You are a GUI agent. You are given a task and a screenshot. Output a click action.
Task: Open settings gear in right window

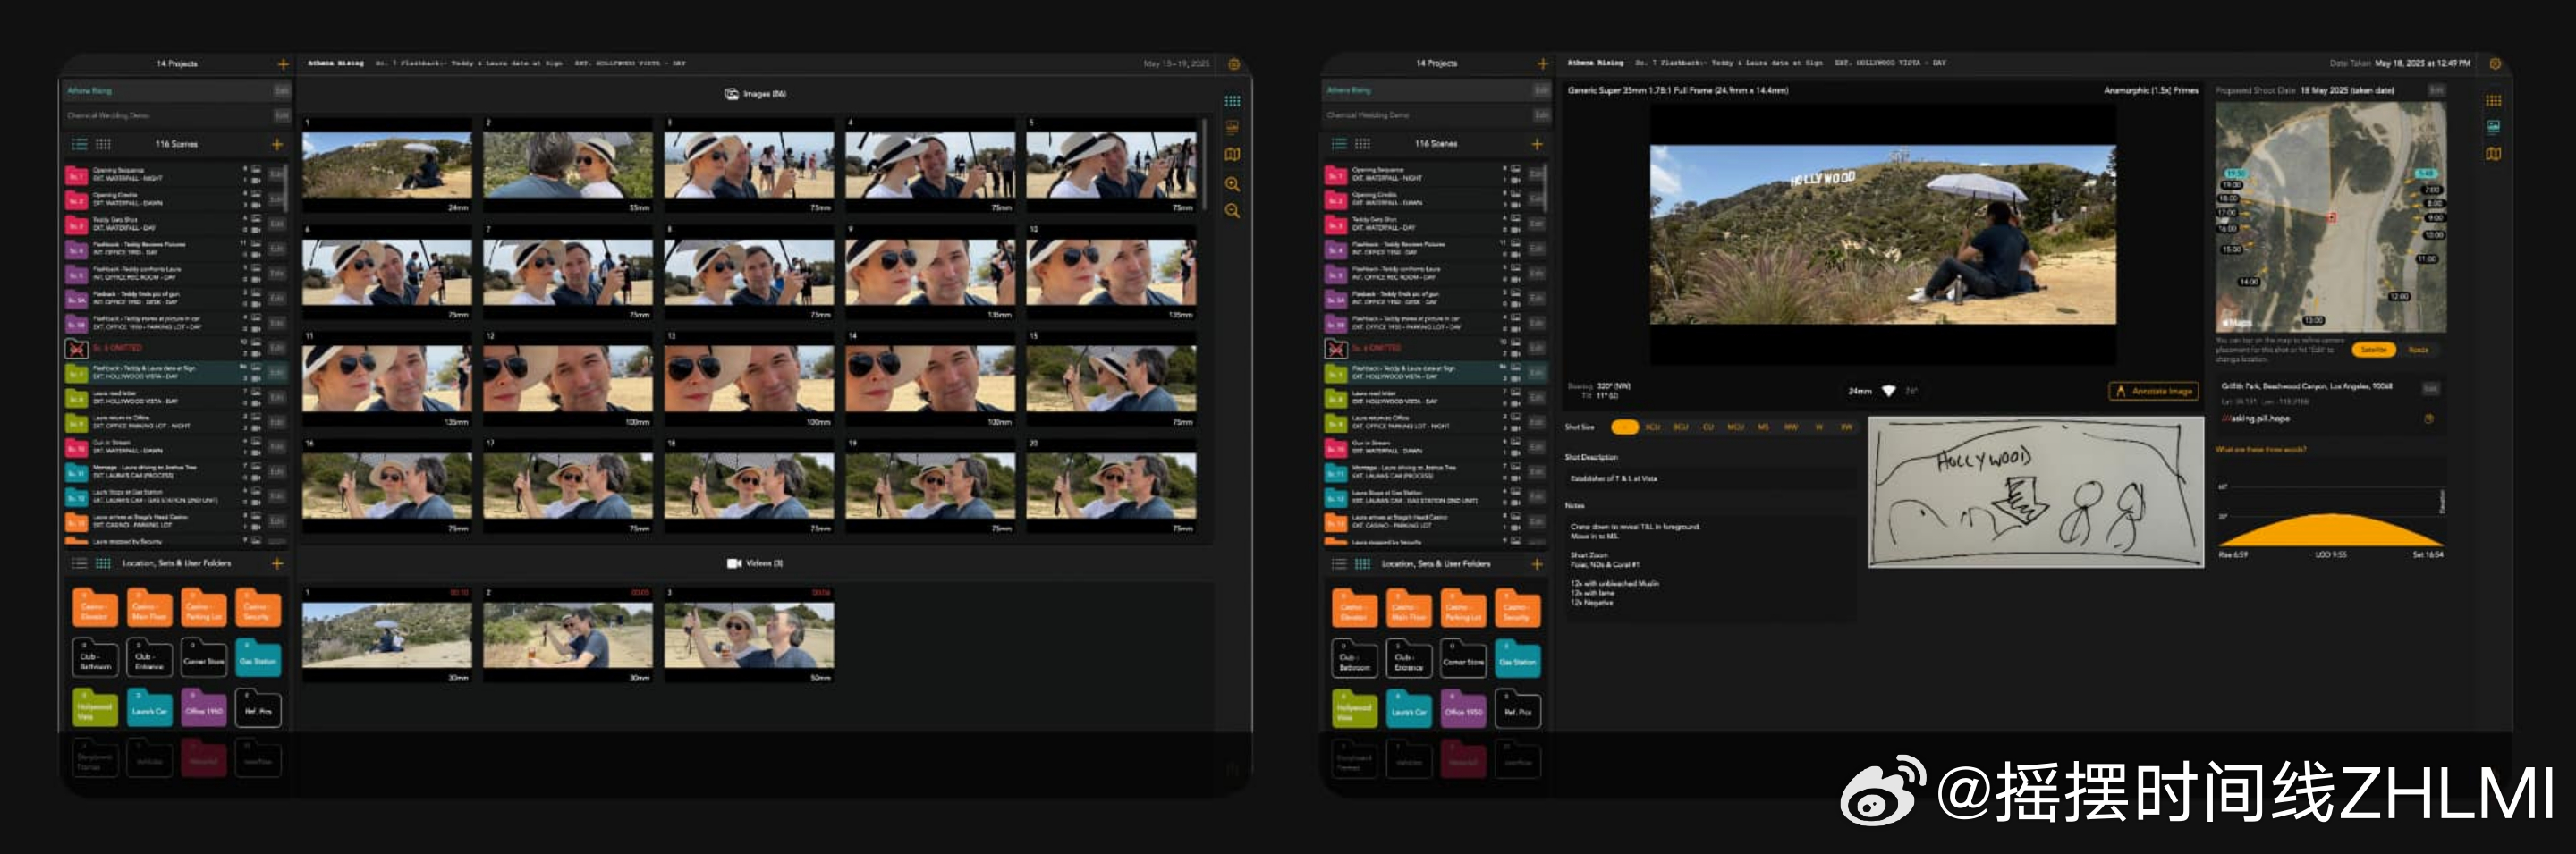(2495, 64)
